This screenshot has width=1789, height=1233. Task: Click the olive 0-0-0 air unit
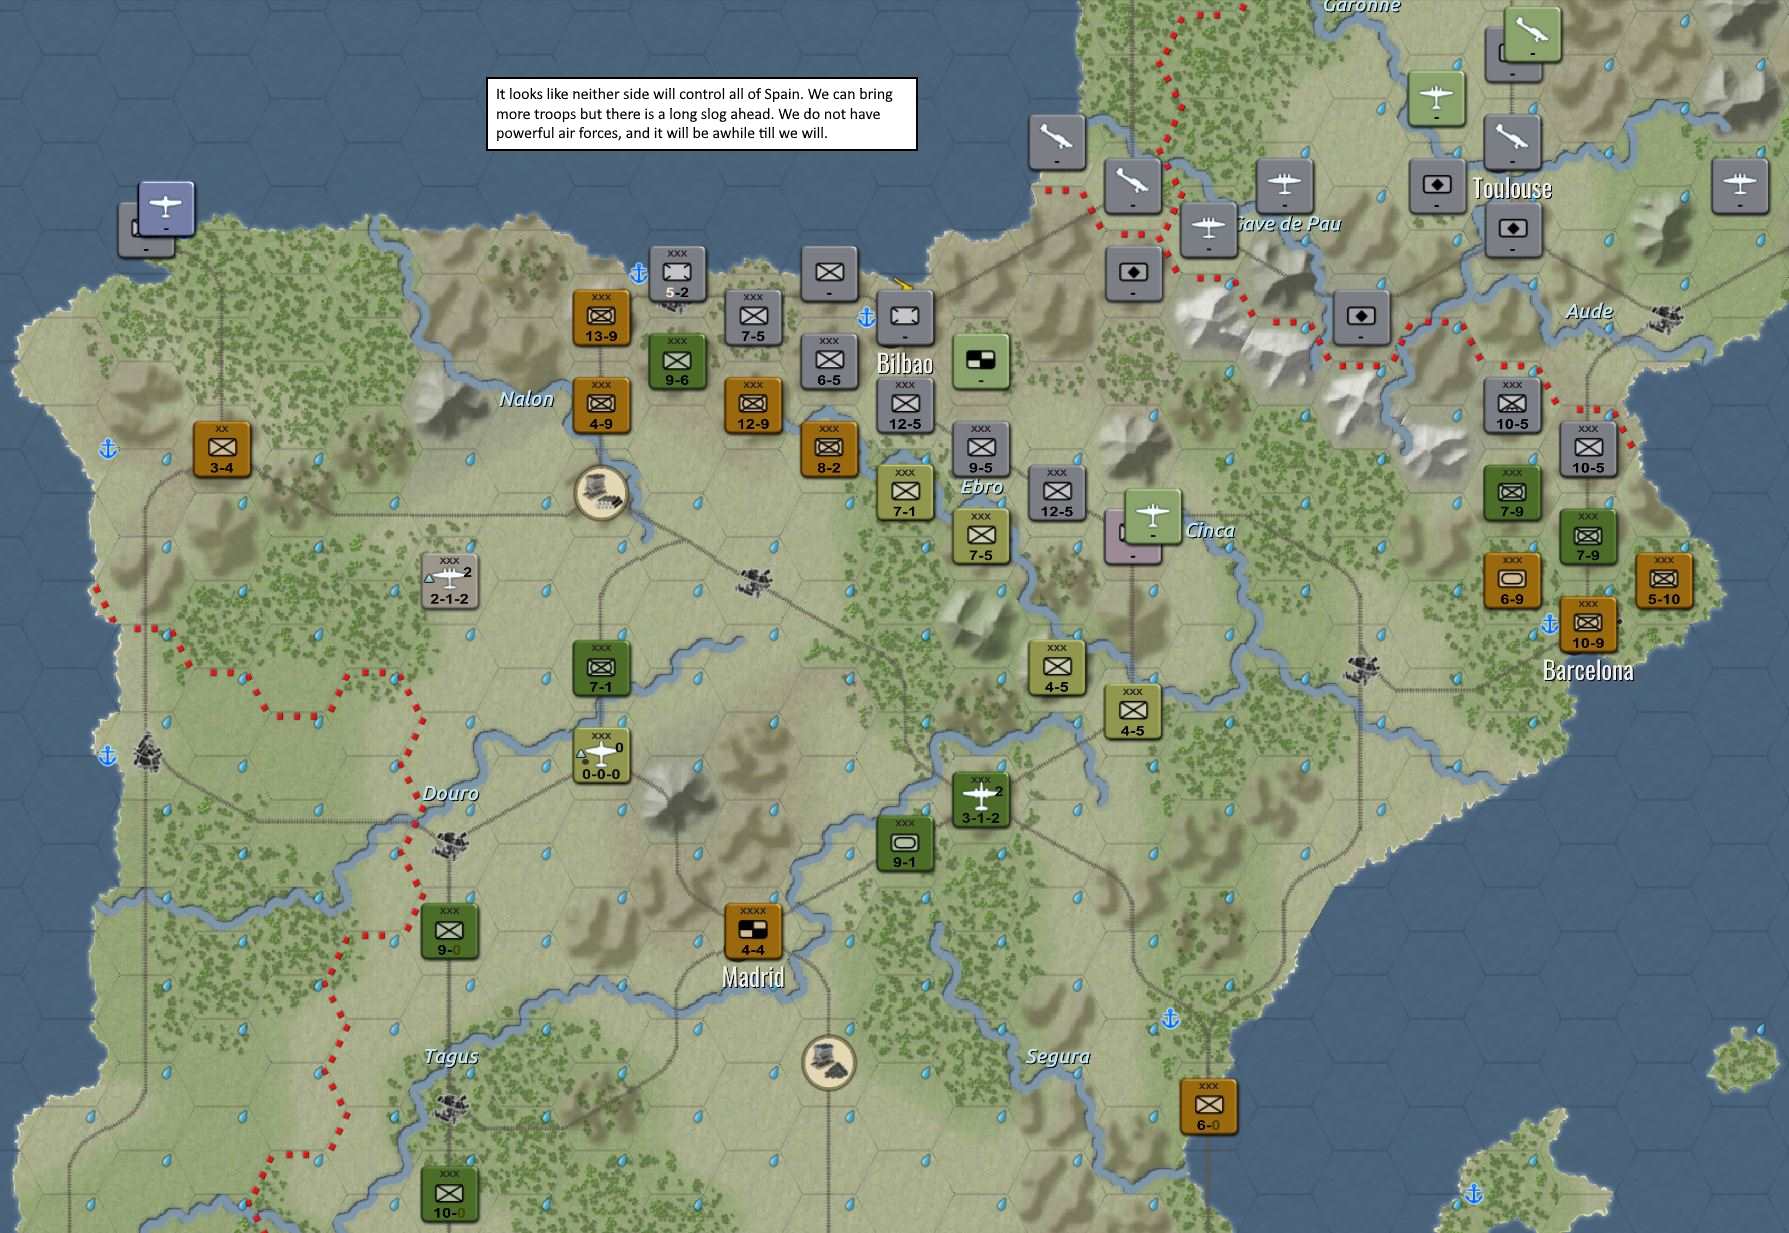pyautogui.click(x=601, y=756)
